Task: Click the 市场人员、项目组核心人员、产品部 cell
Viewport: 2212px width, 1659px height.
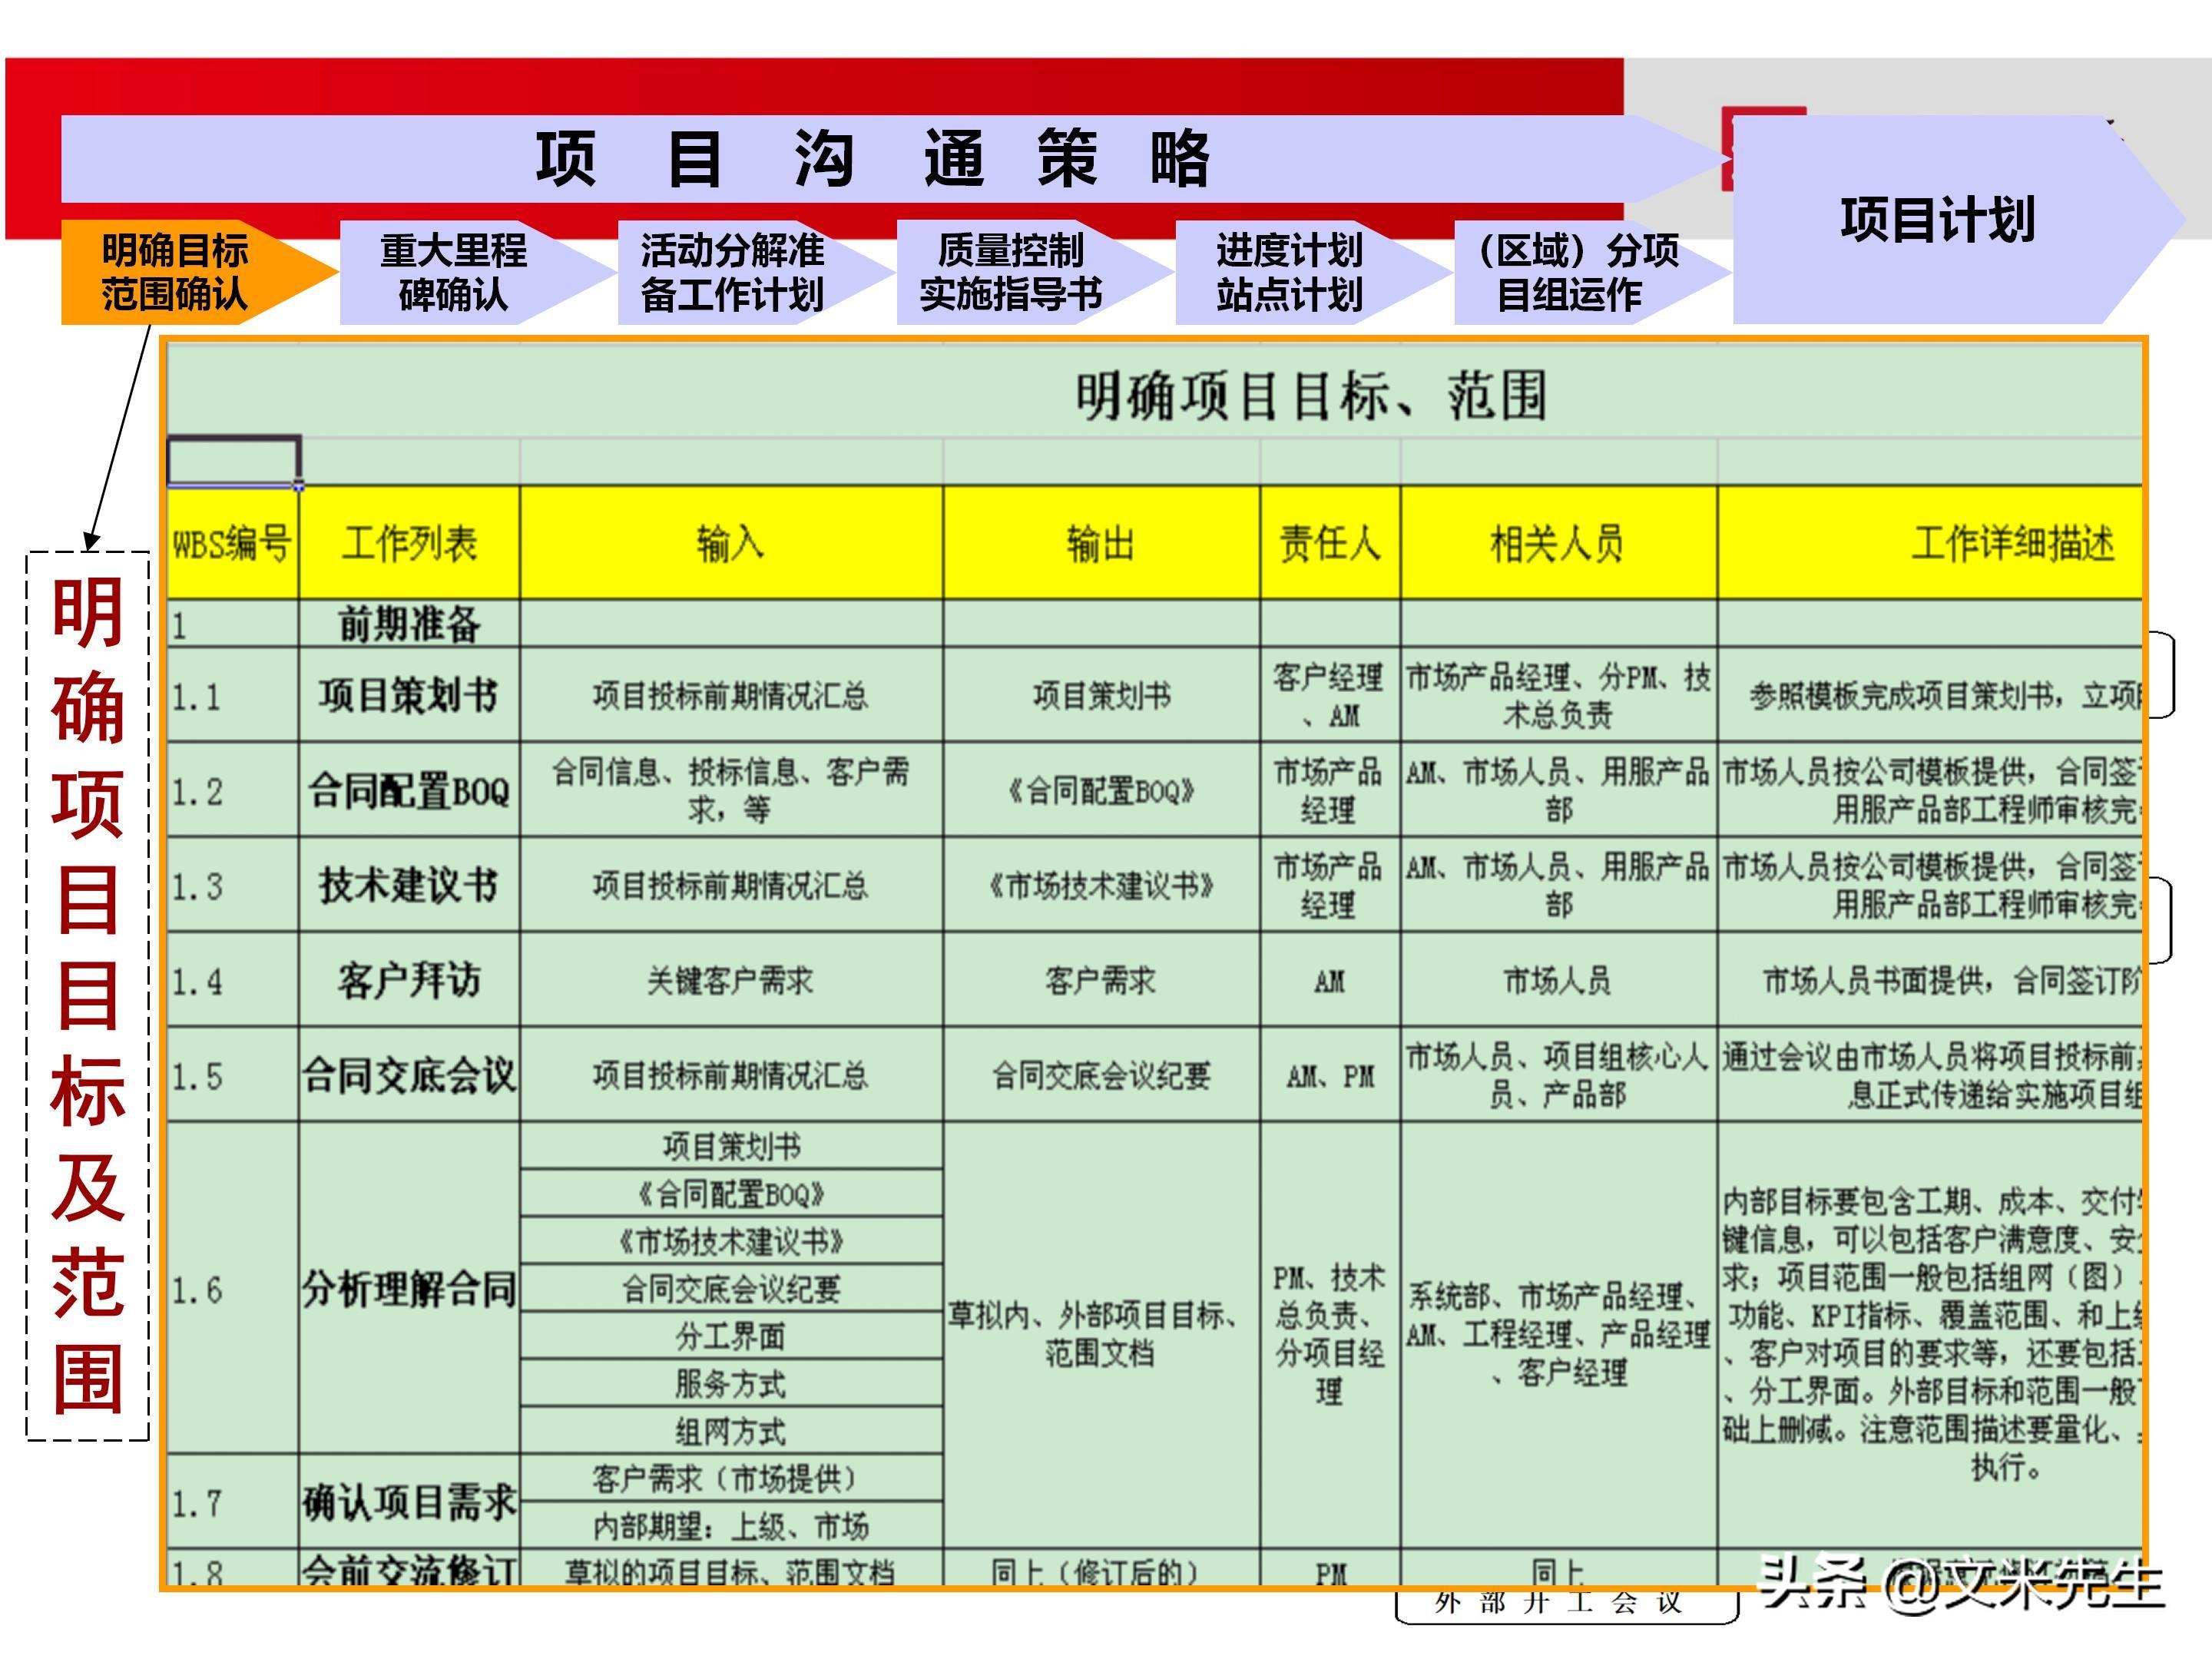Action: click(1558, 1074)
